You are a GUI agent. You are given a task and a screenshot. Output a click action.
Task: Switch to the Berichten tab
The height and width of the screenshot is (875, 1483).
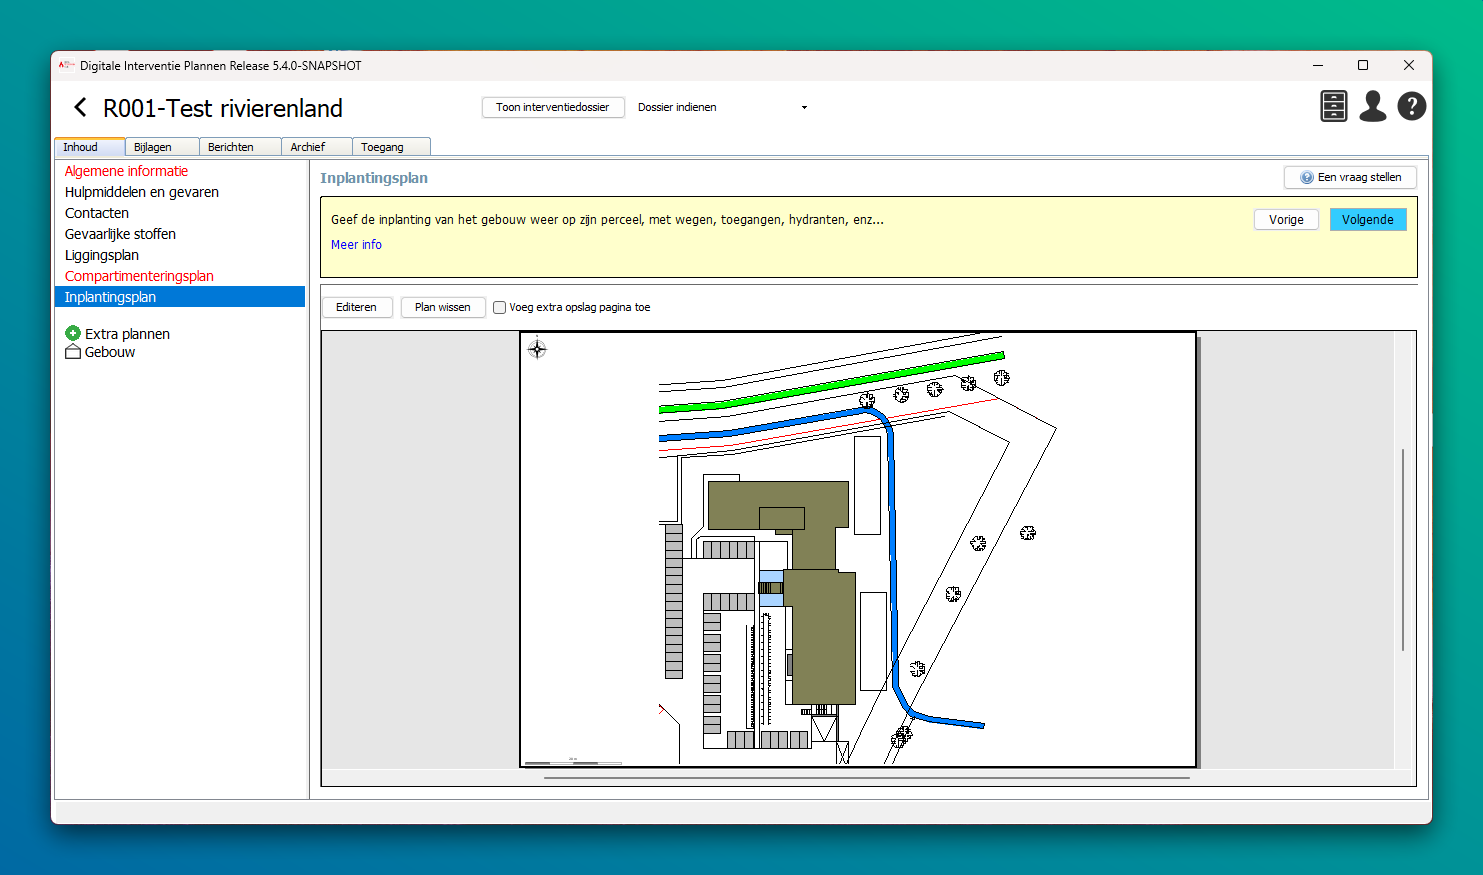coord(240,146)
